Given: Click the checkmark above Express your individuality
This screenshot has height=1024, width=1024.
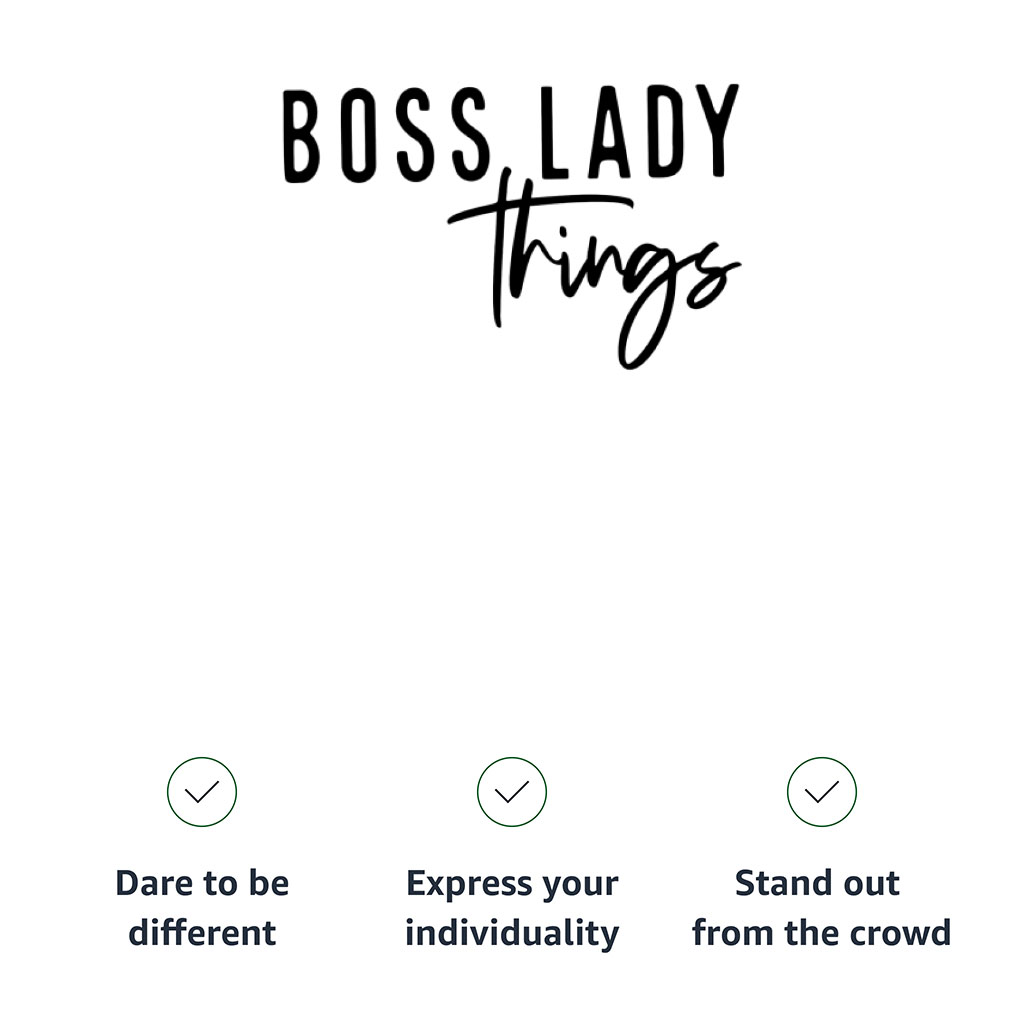Looking at the screenshot, I should pyautogui.click(x=512, y=792).
